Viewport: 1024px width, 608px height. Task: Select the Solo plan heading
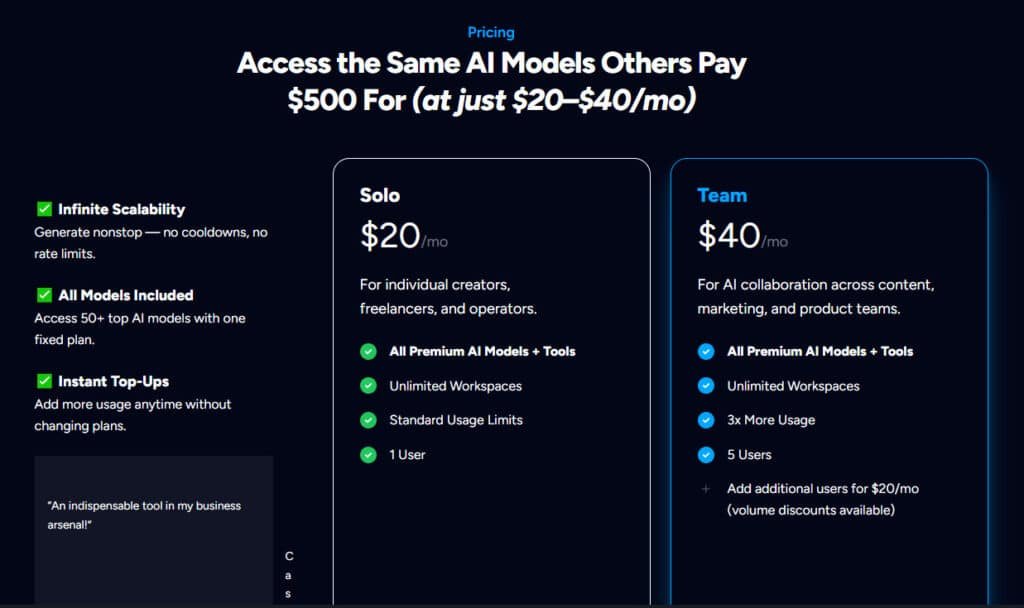click(x=380, y=195)
